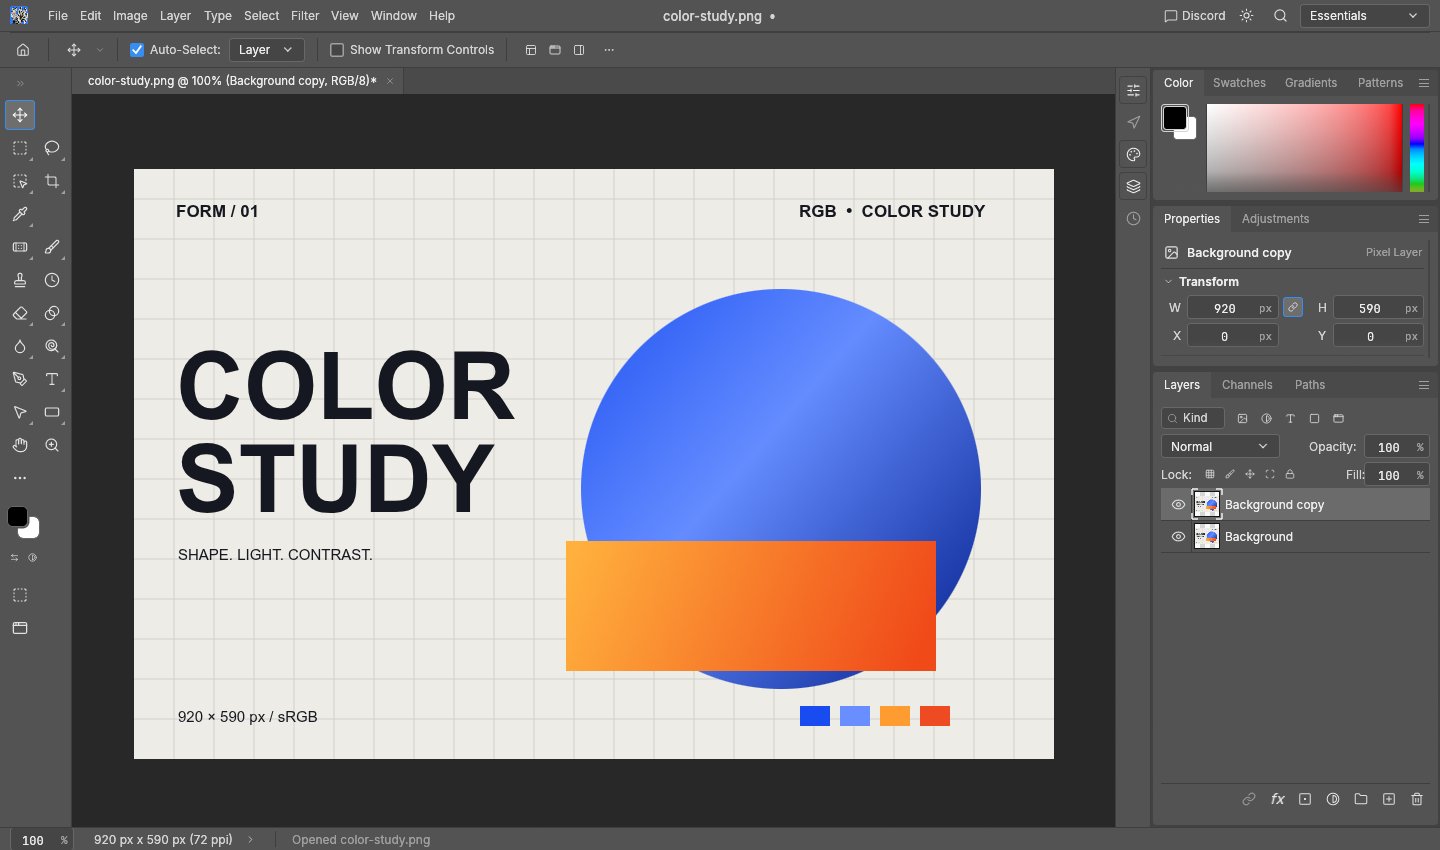Open search with the magnifier icon in the title bar
The image size is (1440, 850).
(x=1280, y=16)
